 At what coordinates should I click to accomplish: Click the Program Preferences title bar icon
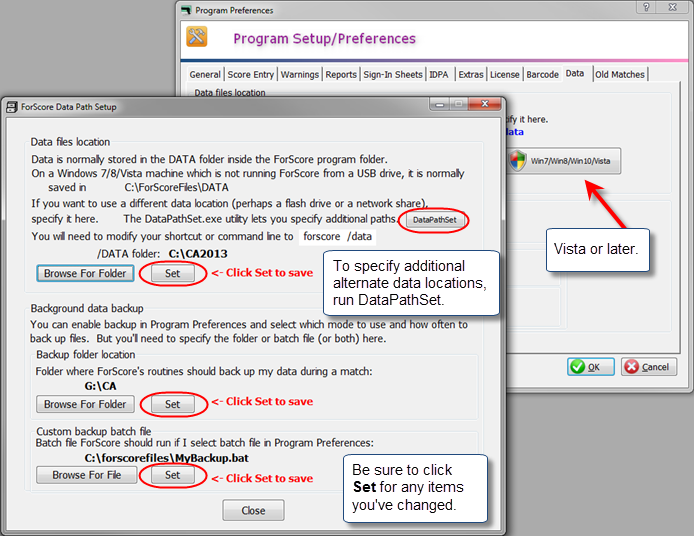(x=186, y=10)
